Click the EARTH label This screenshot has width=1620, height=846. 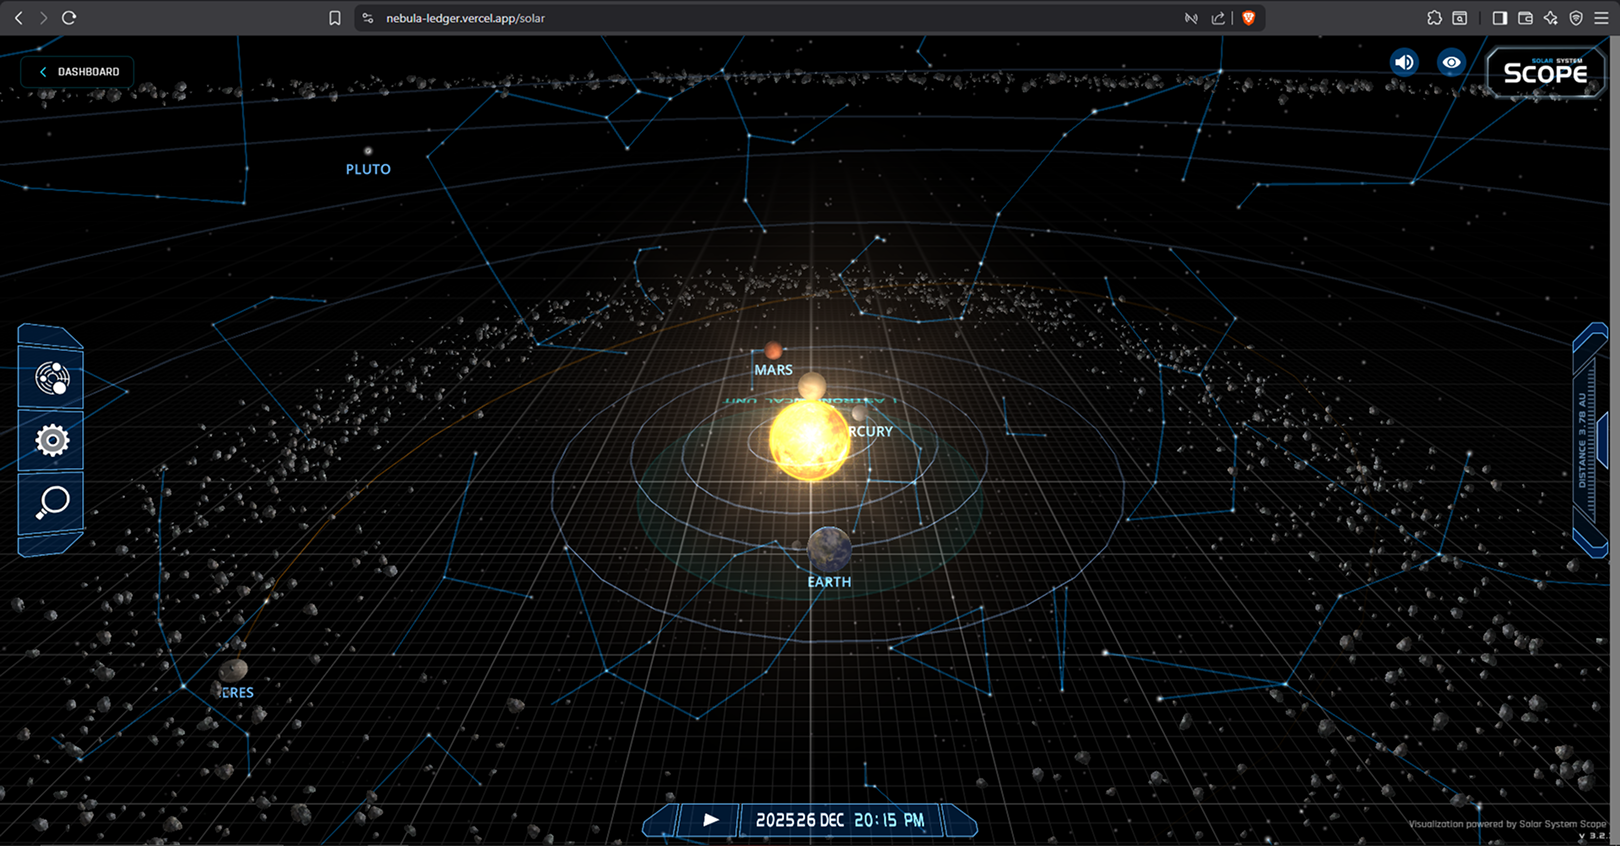click(829, 582)
